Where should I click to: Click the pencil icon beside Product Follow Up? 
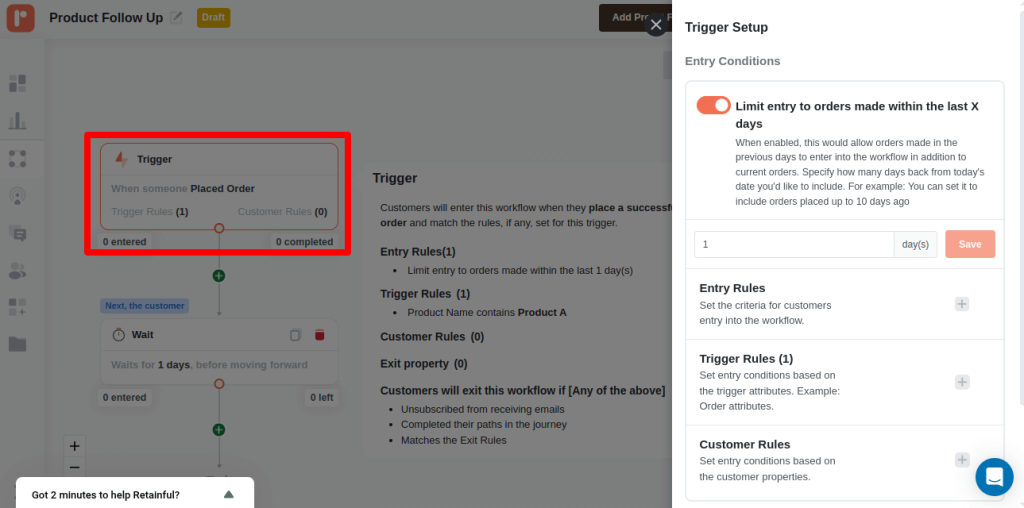point(177,17)
